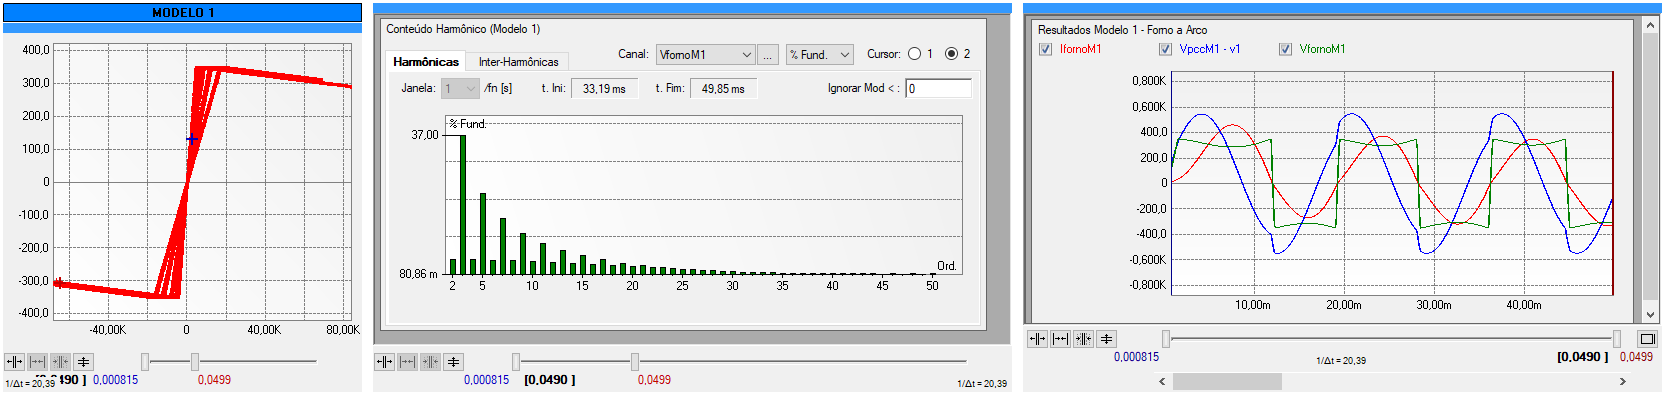This screenshot has height=395, width=1666.
Task: Click vertical-fit icon under results waveform
Action: [1106, 339]
